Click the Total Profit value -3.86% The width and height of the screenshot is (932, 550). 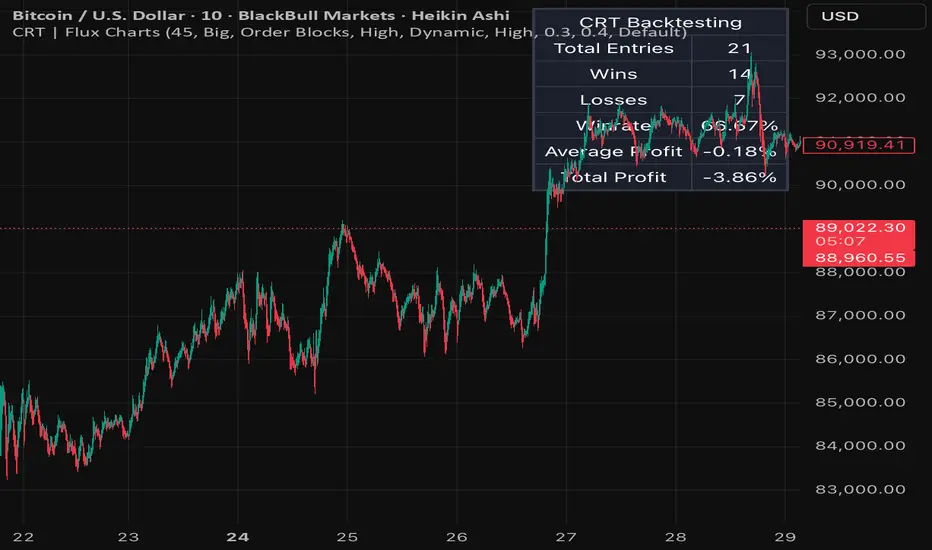739,177
